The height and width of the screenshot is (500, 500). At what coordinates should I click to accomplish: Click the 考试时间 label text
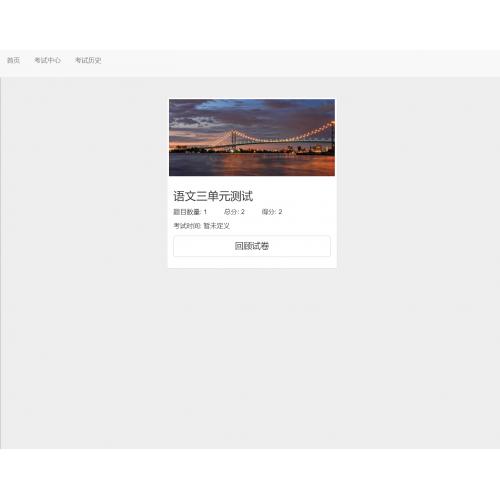coord(187,226)
